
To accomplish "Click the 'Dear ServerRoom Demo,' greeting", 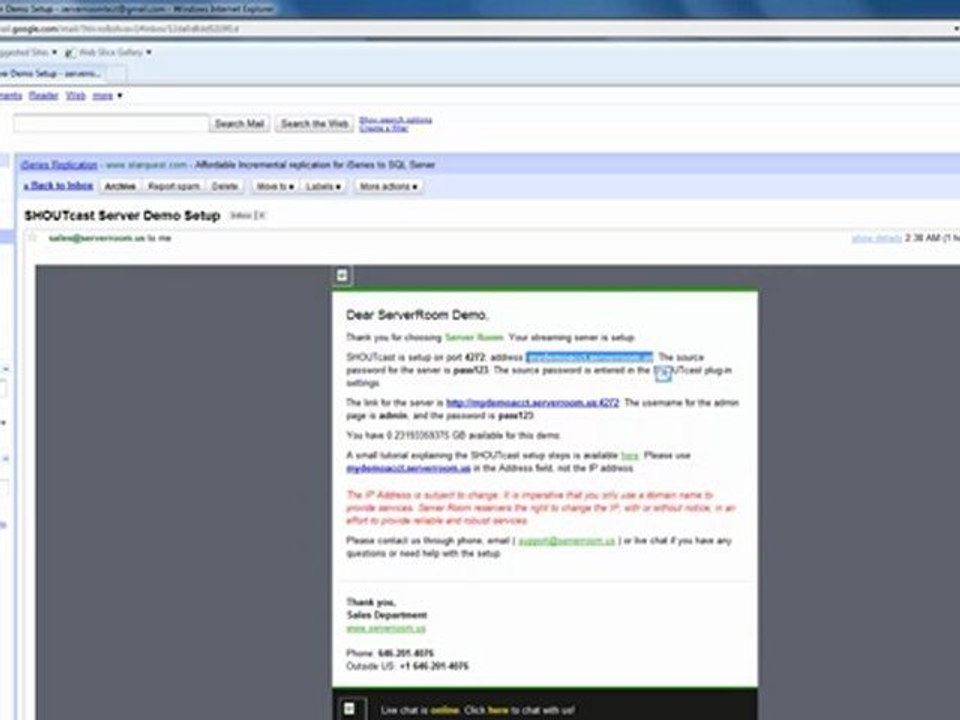I will pos(416,315).
